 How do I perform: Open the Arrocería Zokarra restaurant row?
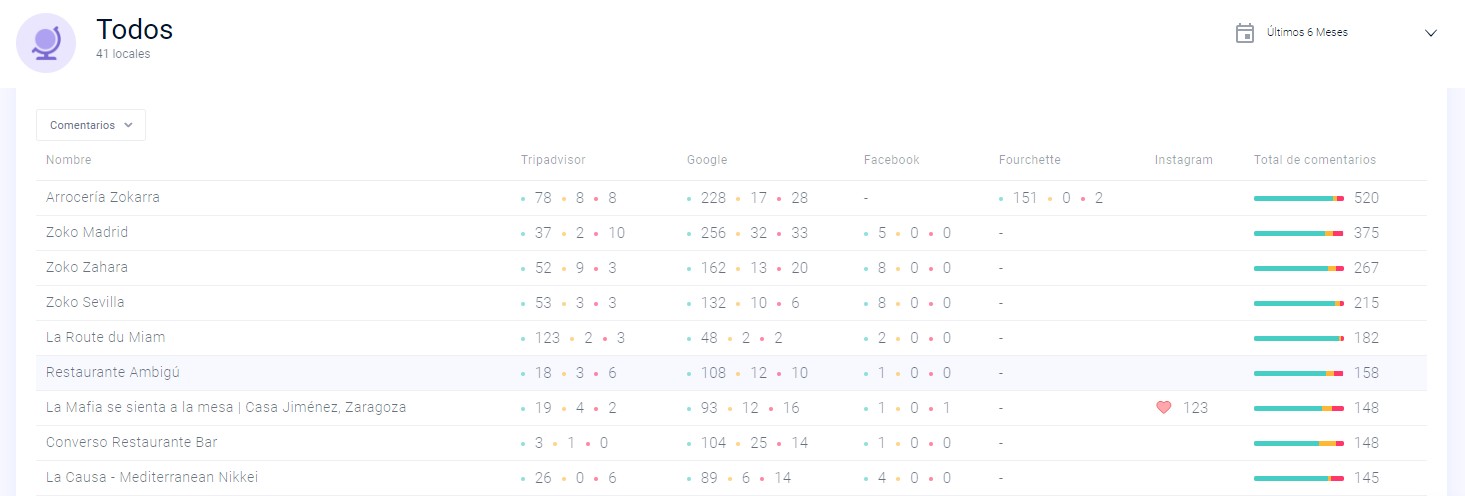pyautogui.click(x=731, y=198)
